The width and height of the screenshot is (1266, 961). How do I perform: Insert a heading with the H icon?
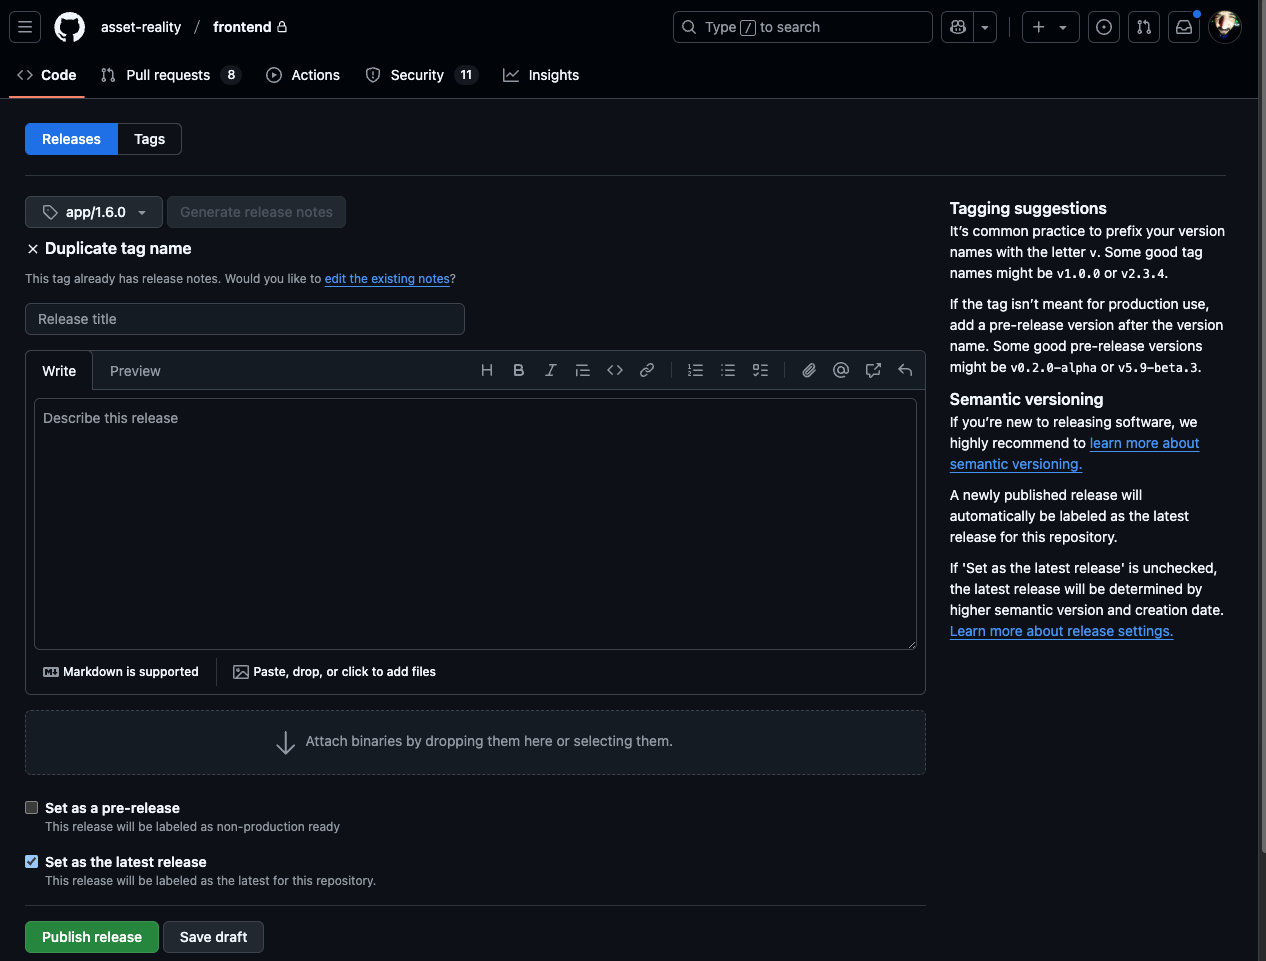click(487, 370)
